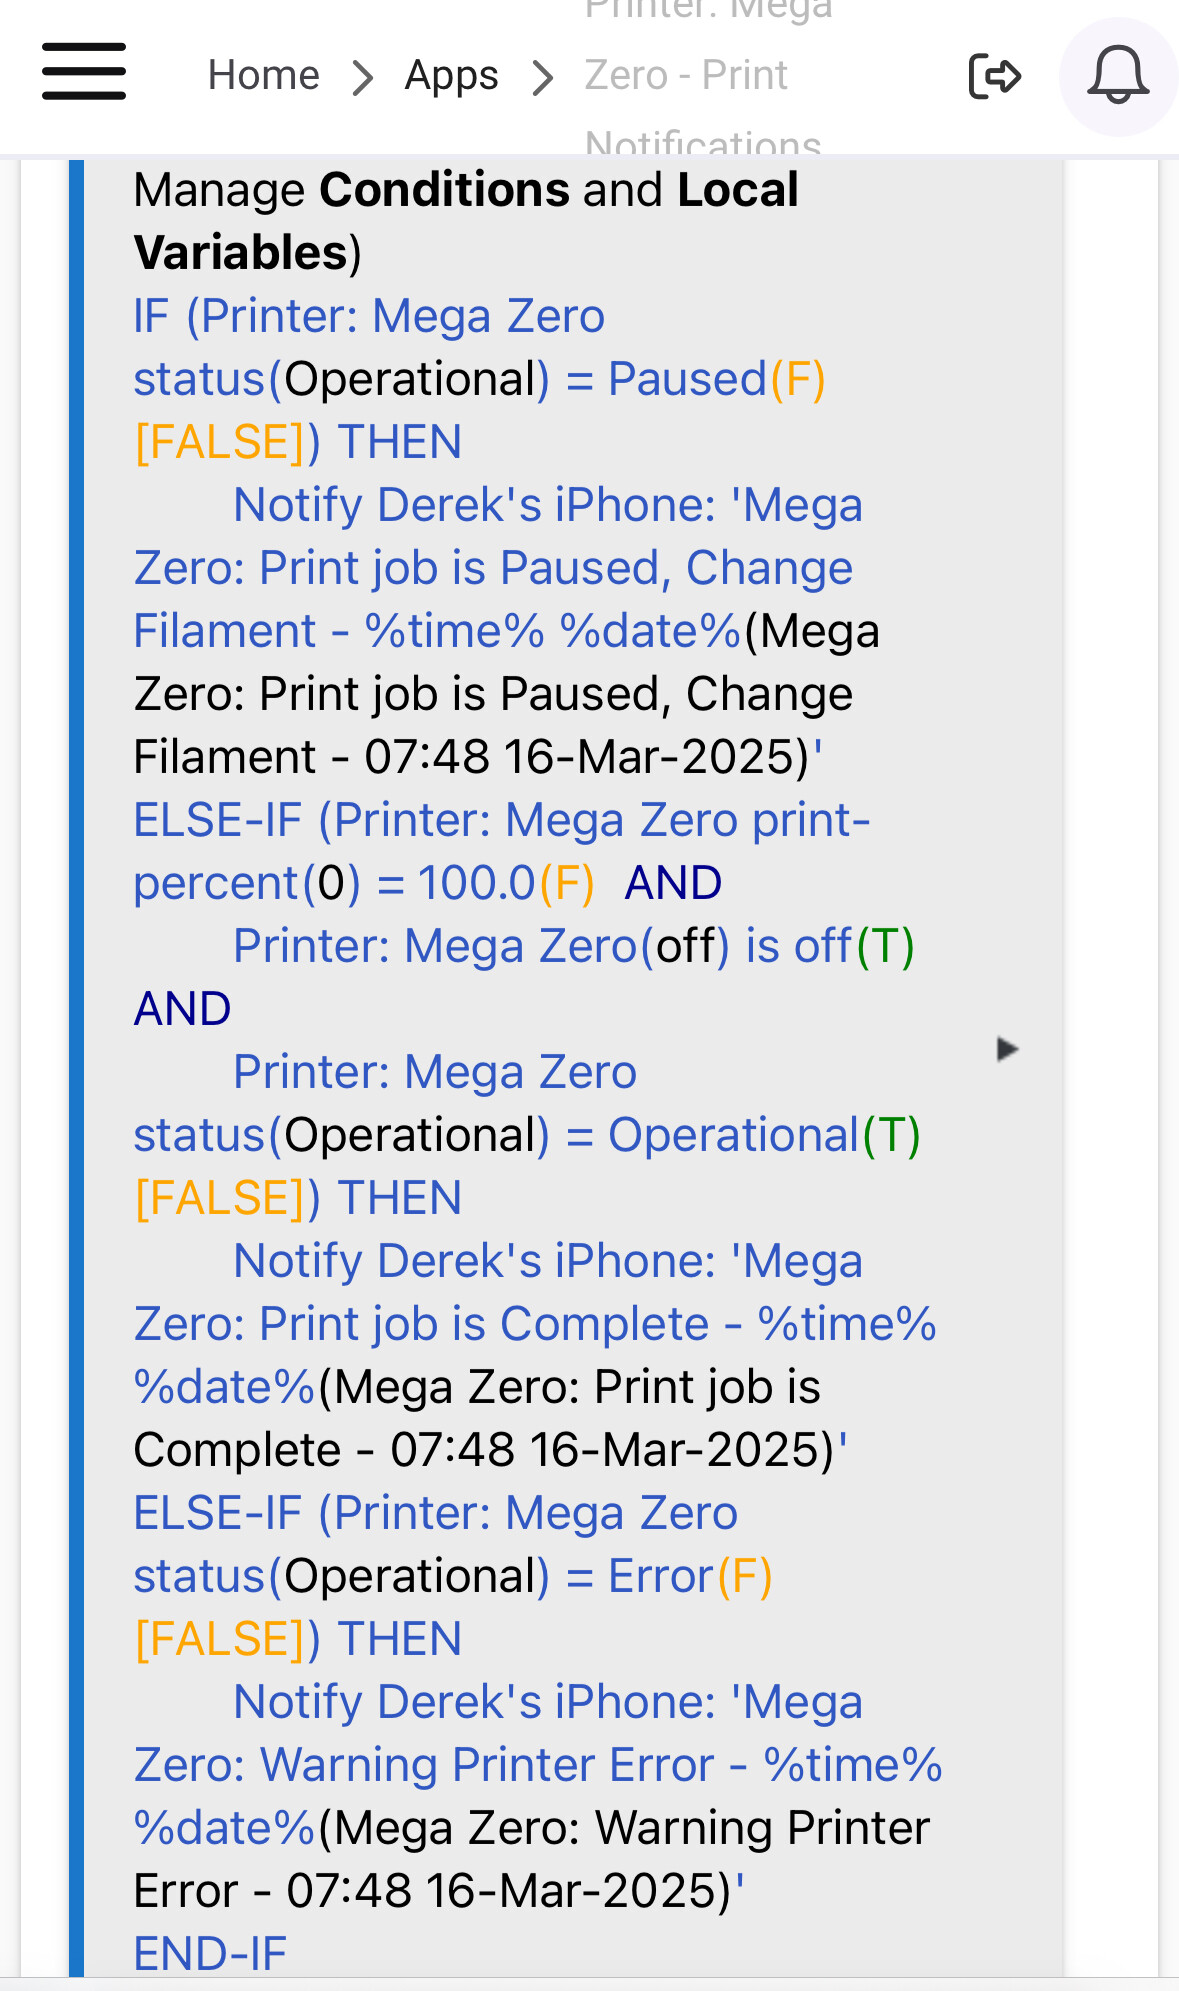
Task: Open the hamburger navigation menu
Action: coord(84,72)
